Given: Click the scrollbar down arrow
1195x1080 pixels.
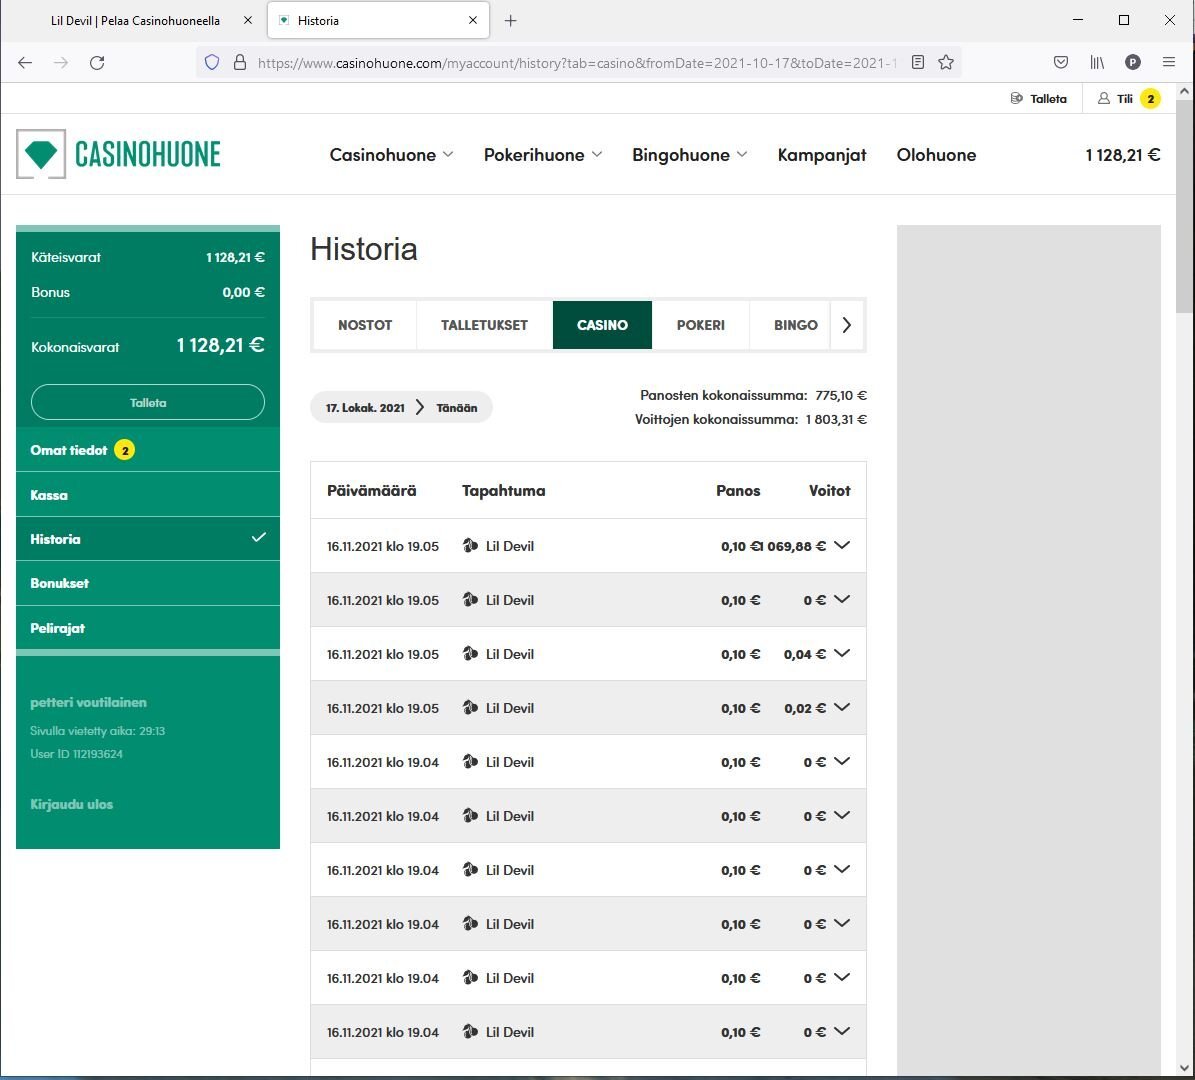Looking at the screenshot, I should pos(1184,1067).
